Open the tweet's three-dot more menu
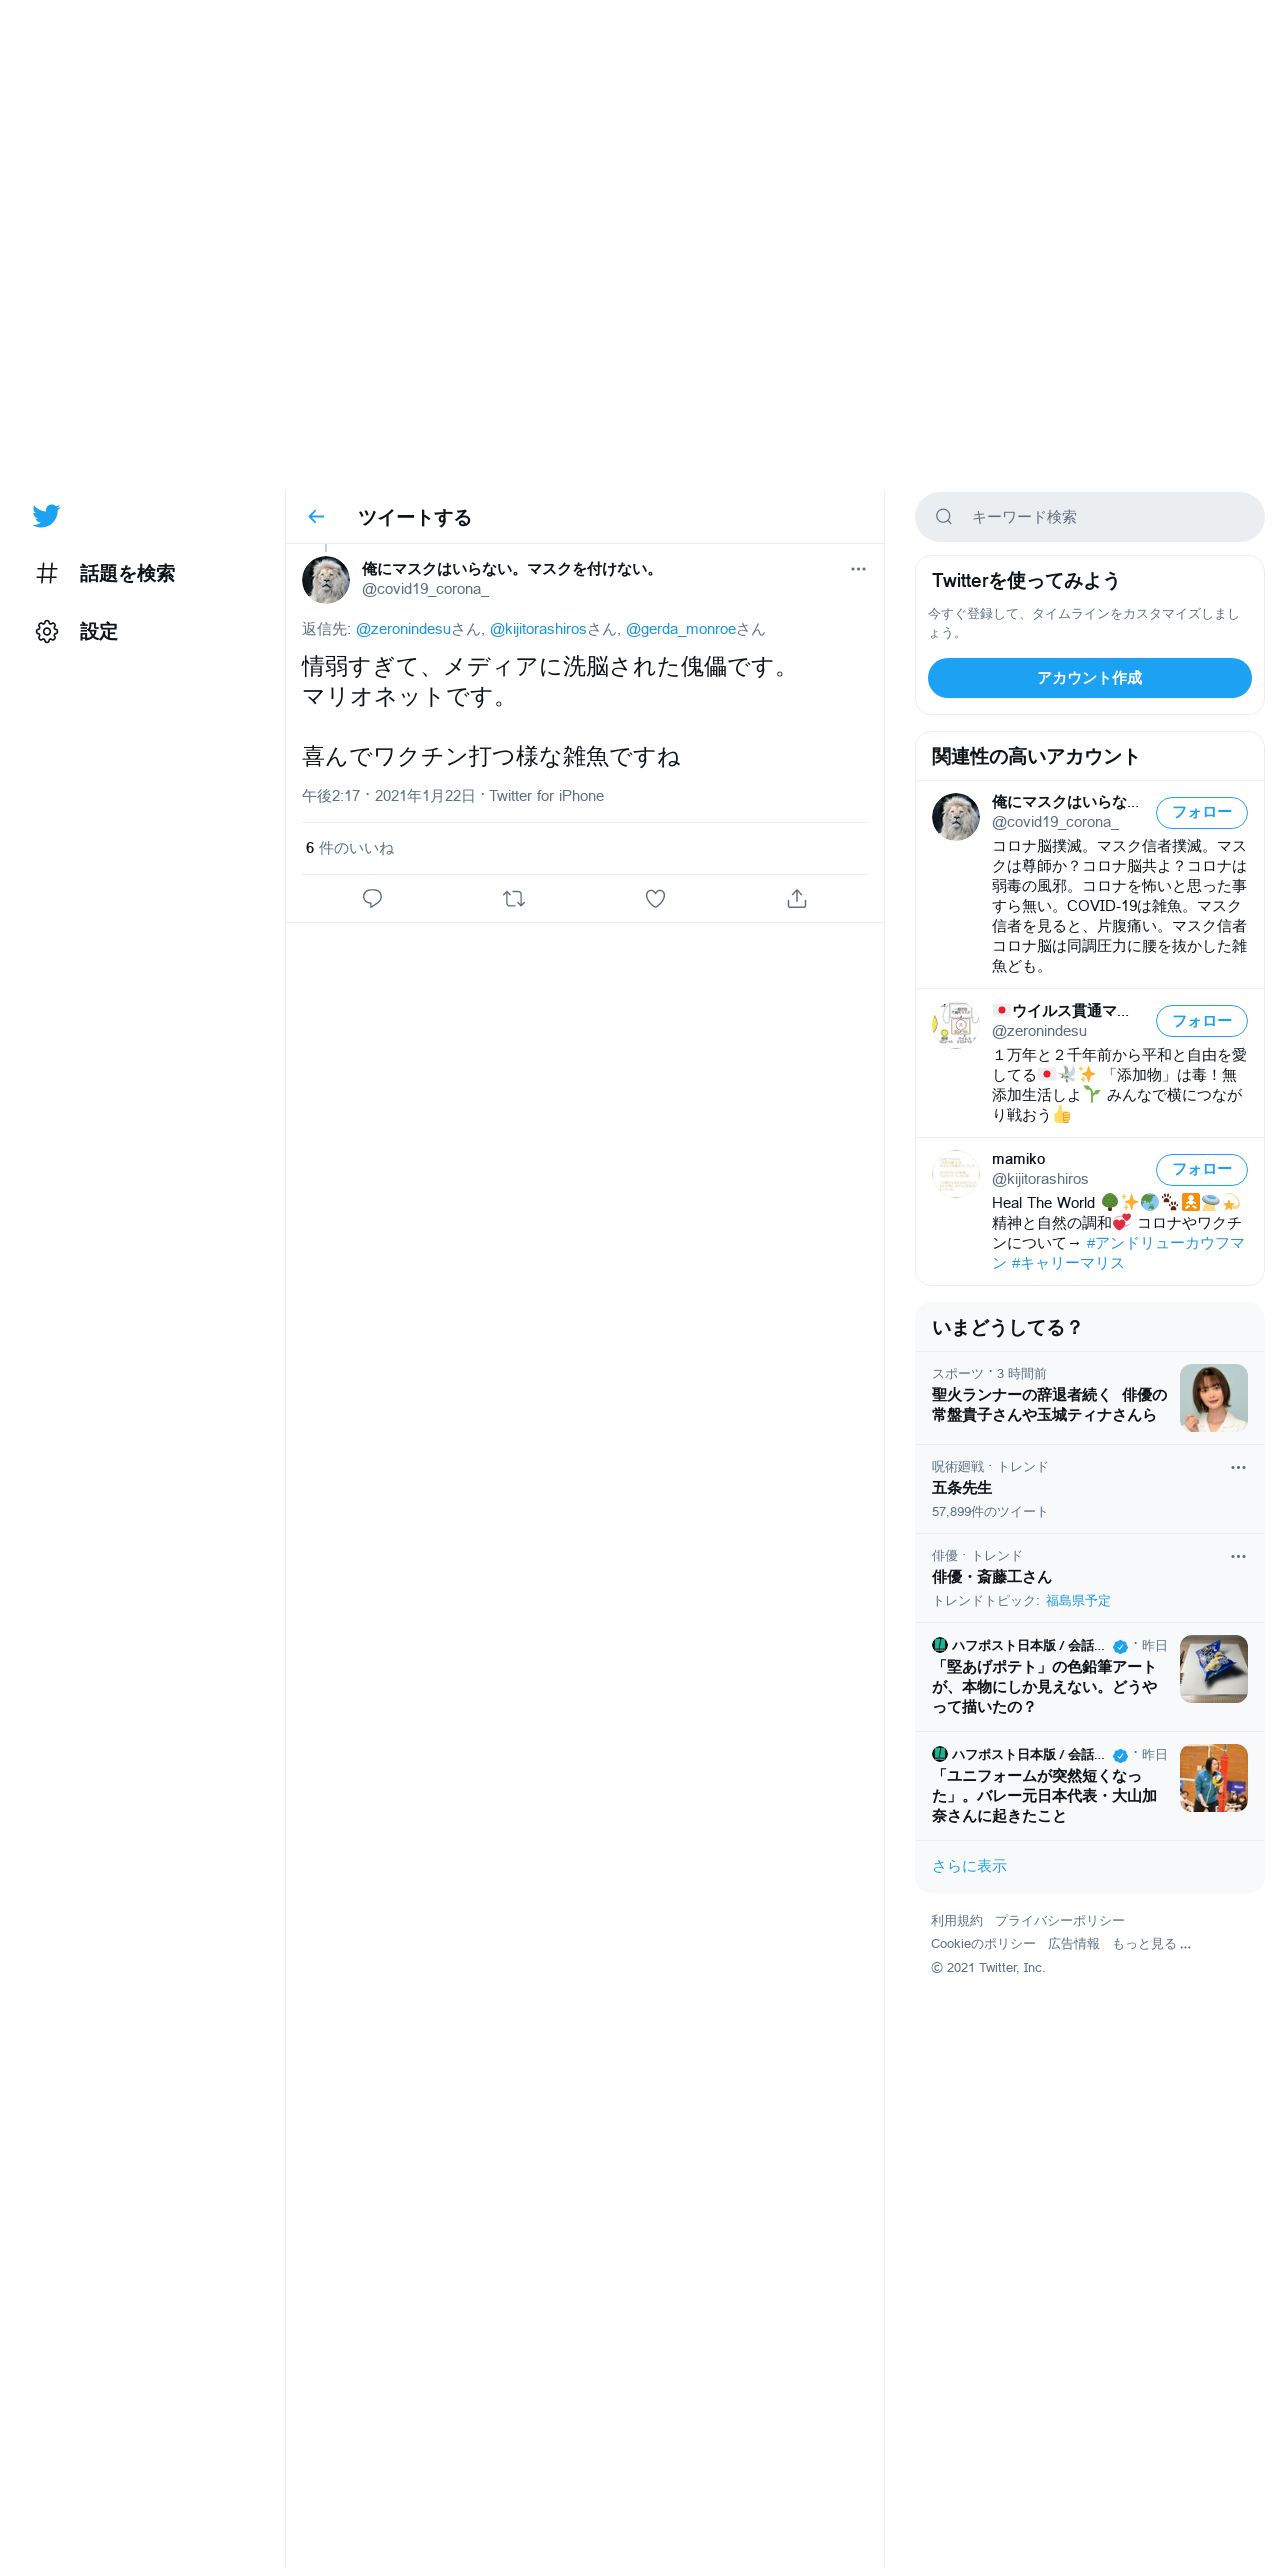Viewport: 1284px width, 2568px height. pyautogui.click(x=858, y=569)
